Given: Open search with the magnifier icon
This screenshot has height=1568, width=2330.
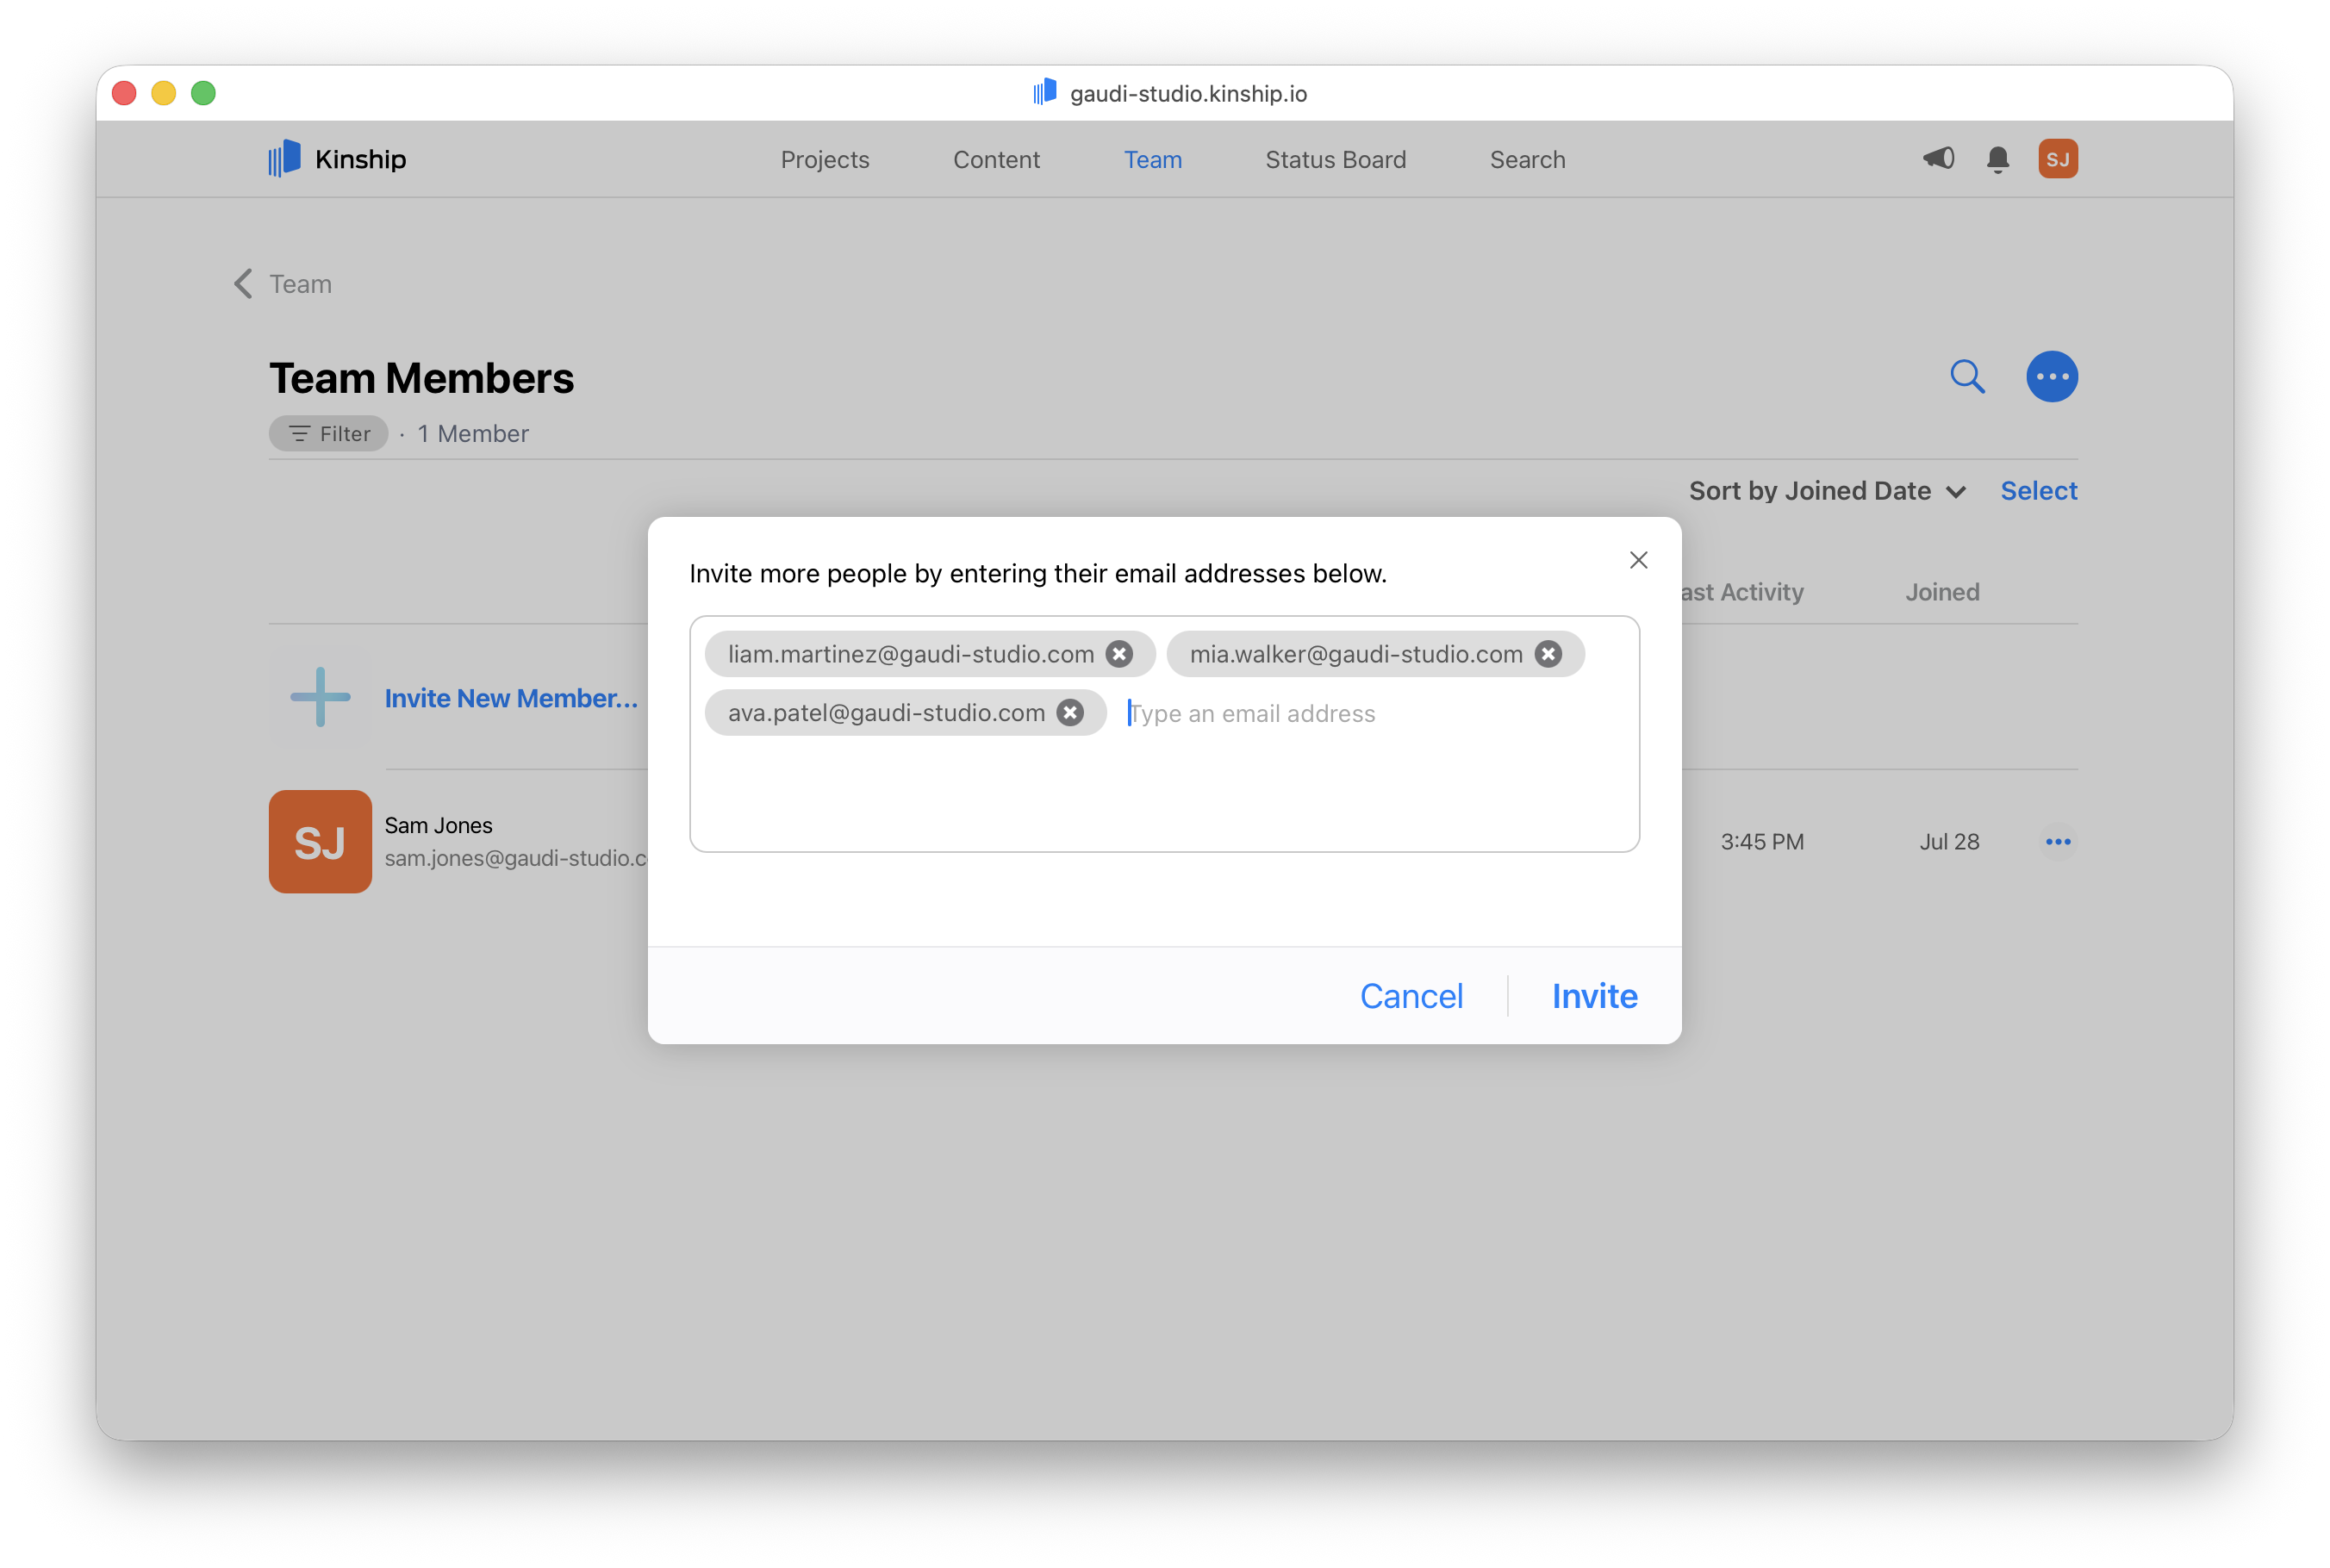Looking at the screenshot, I should (x=1966, y=376).
